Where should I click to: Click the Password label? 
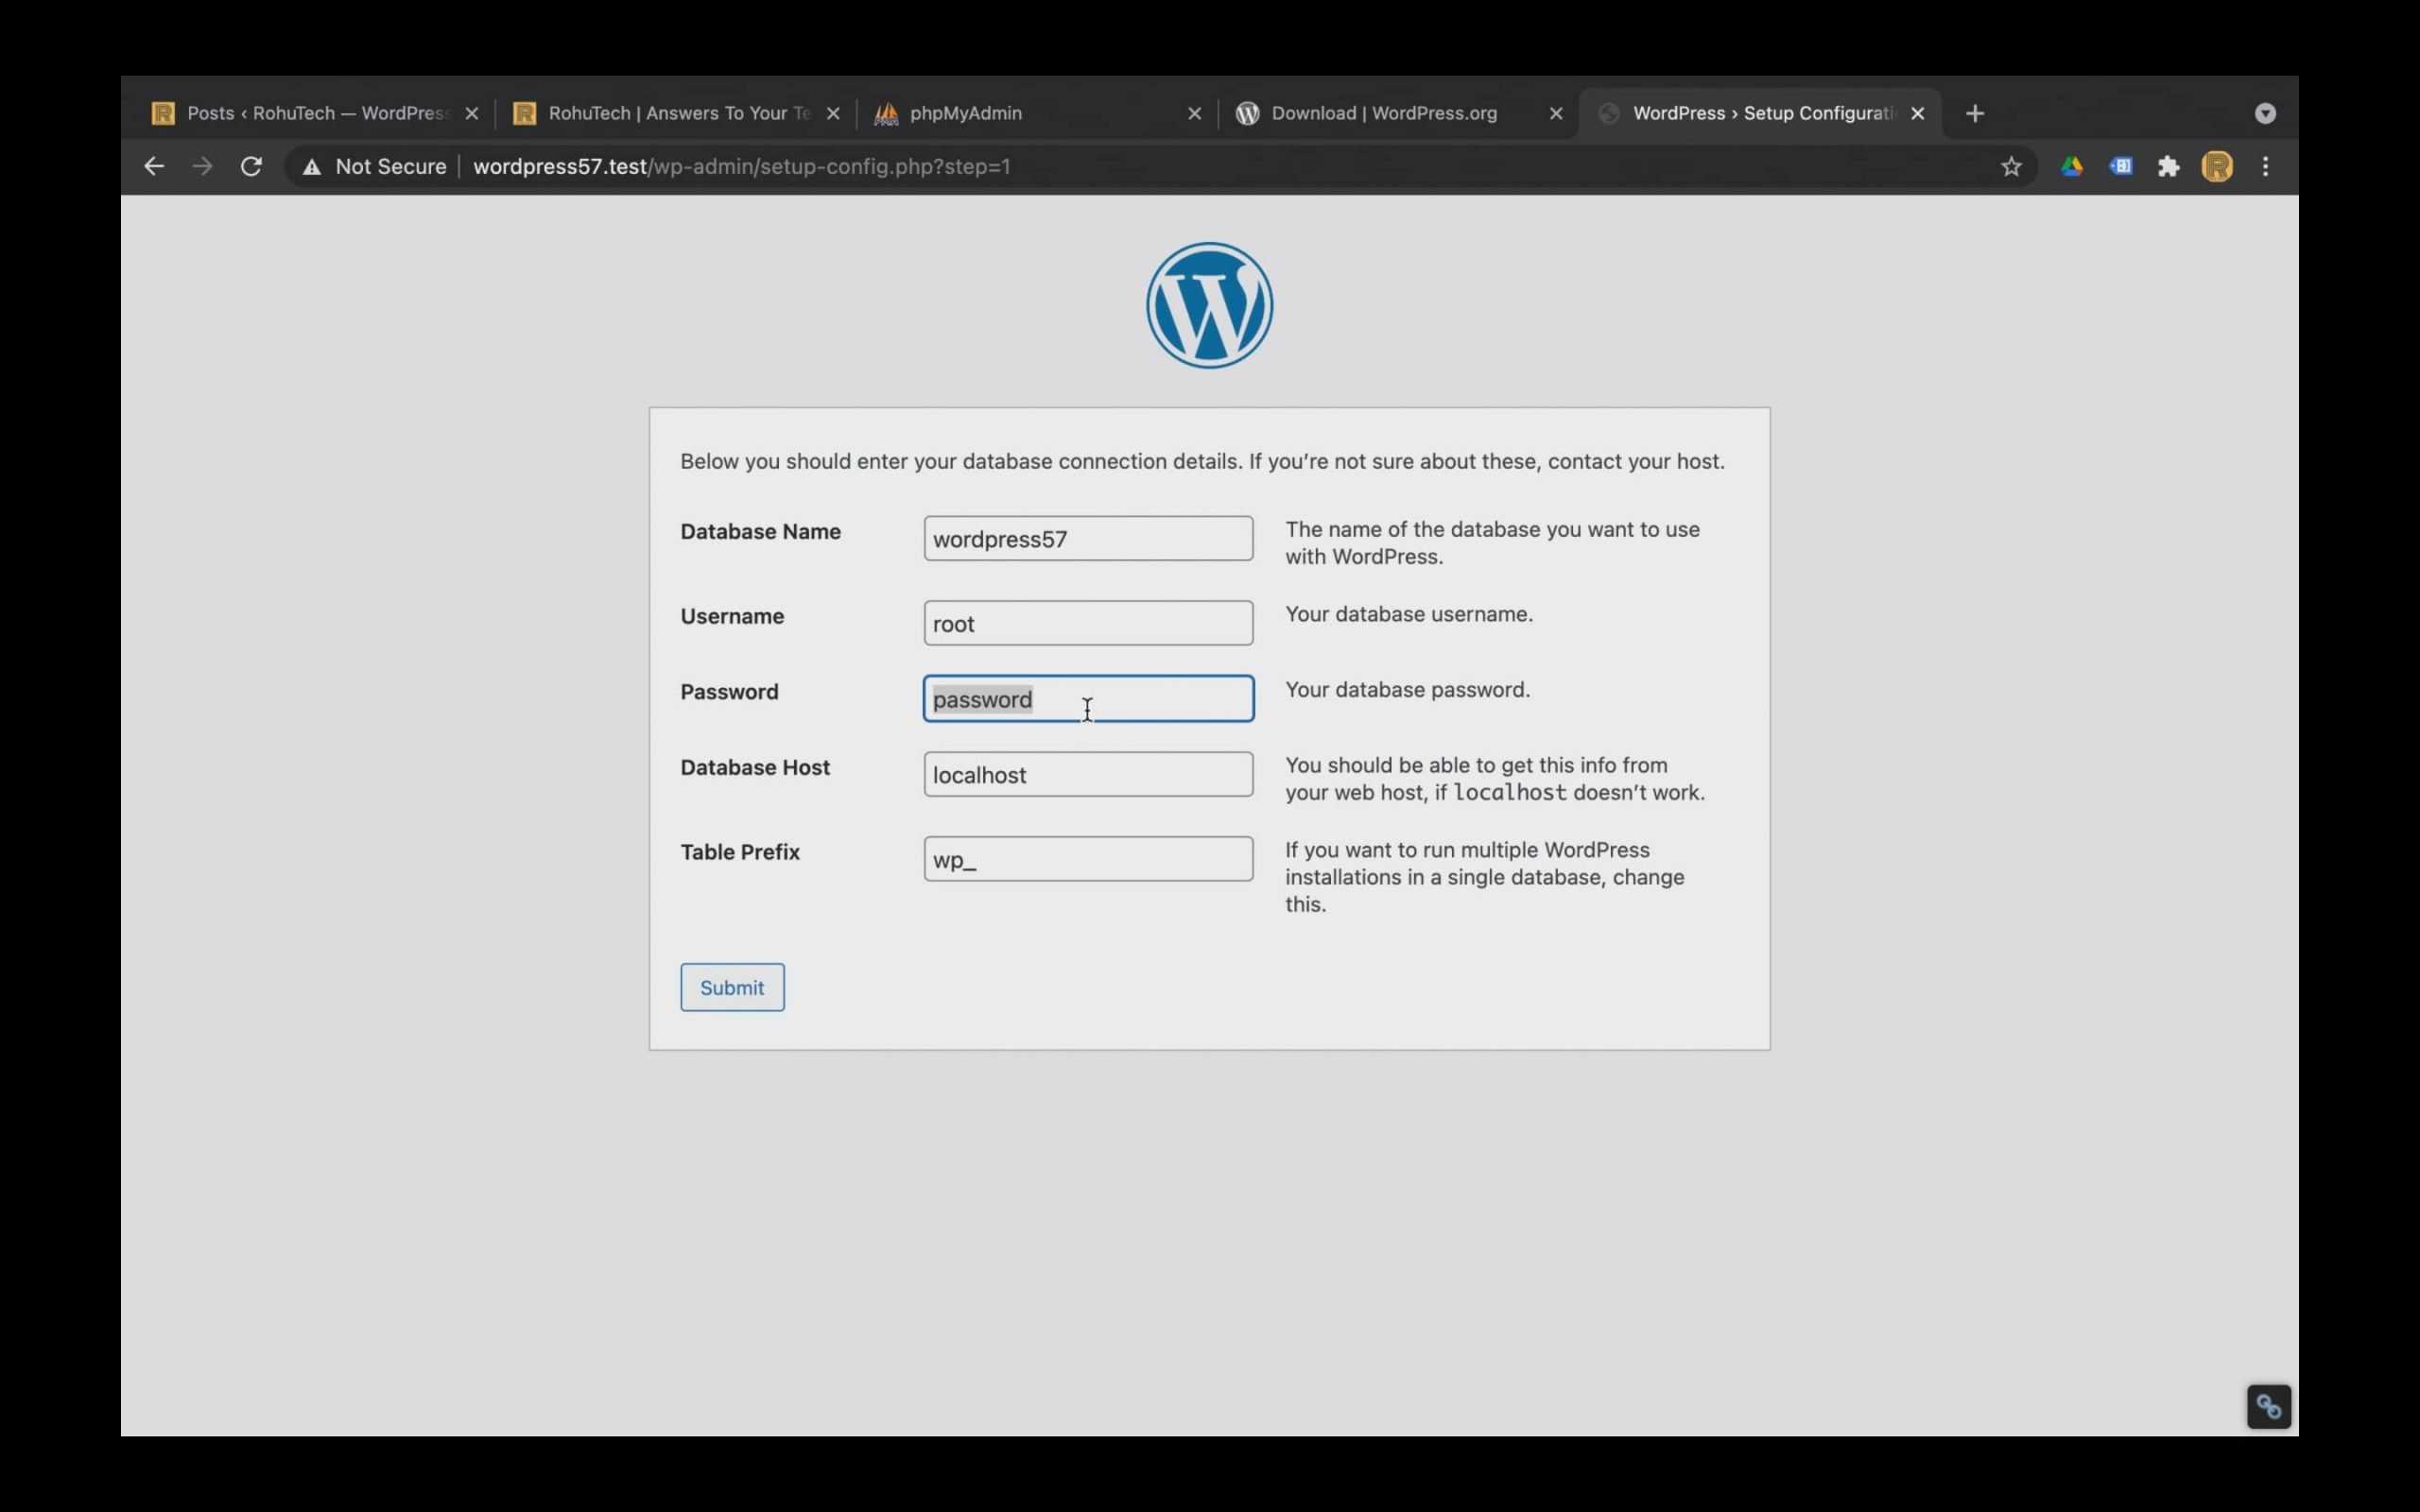coord(729,692)
